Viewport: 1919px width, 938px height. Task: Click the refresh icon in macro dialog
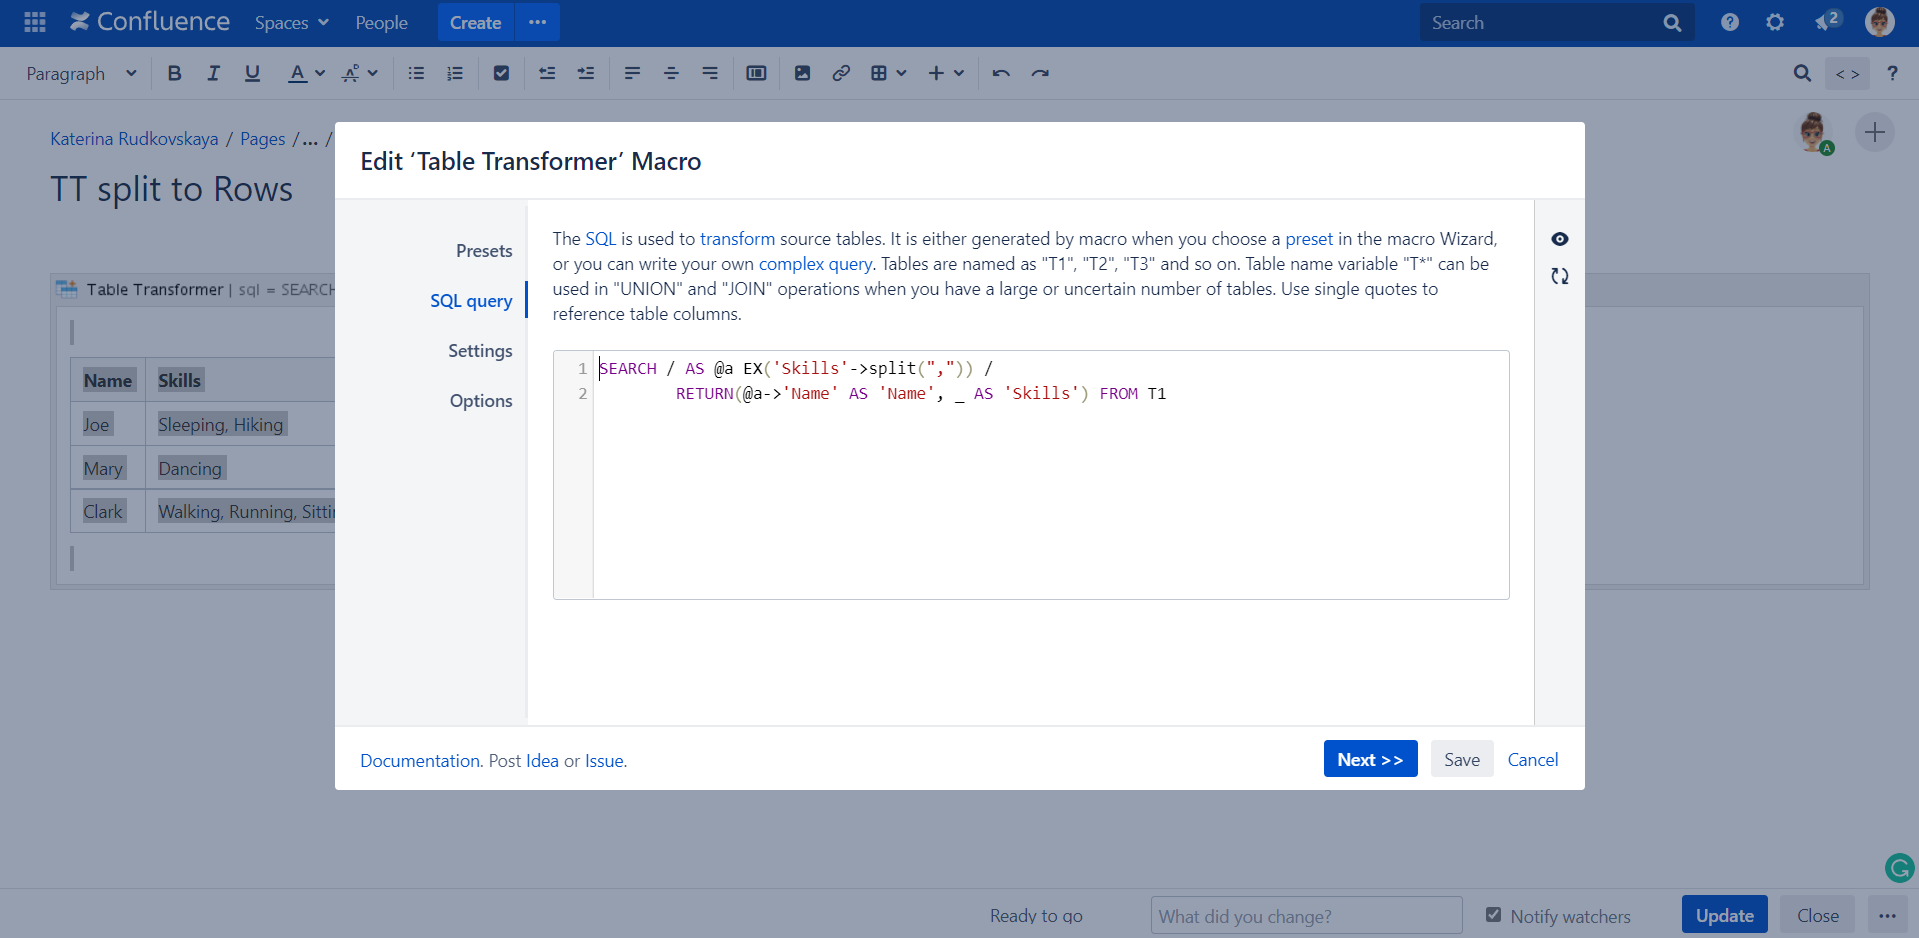(1559, 276)
